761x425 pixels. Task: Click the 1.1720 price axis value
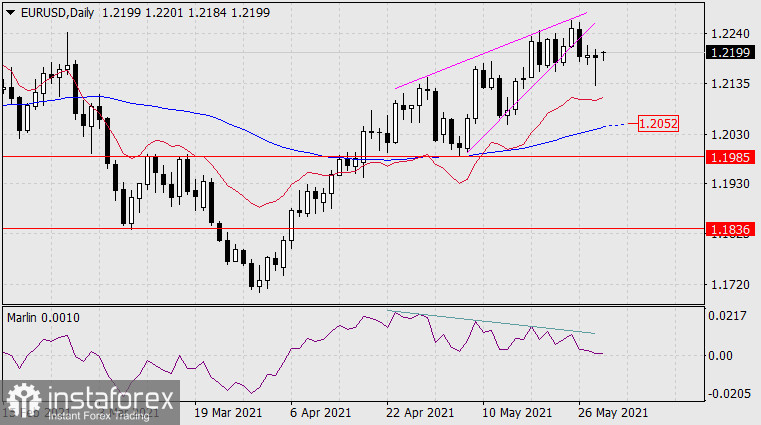(x=728, y=285)
